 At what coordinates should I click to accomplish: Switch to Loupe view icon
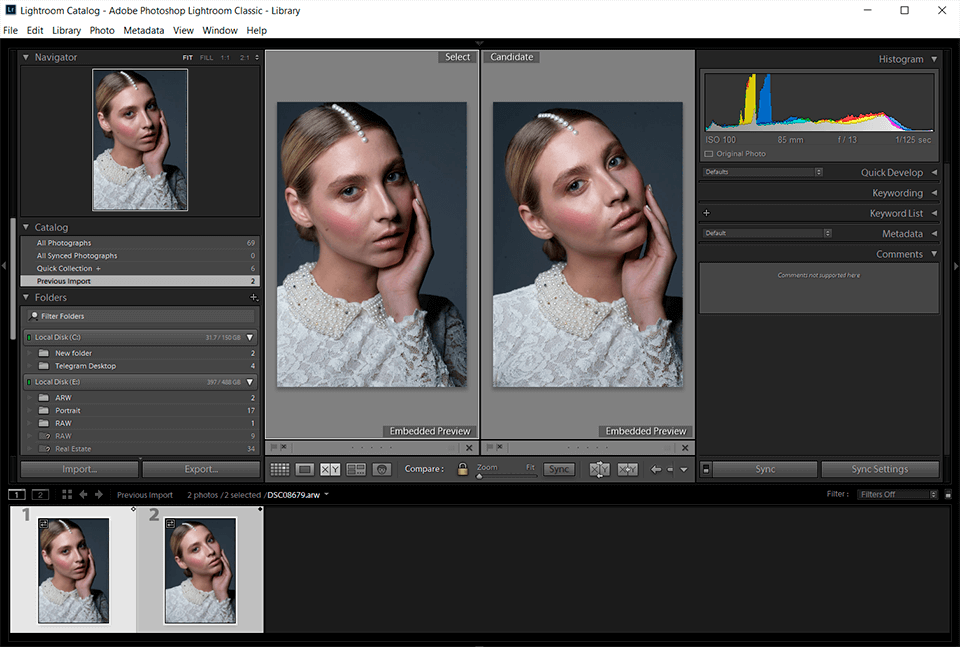click(x=305, y=469)
